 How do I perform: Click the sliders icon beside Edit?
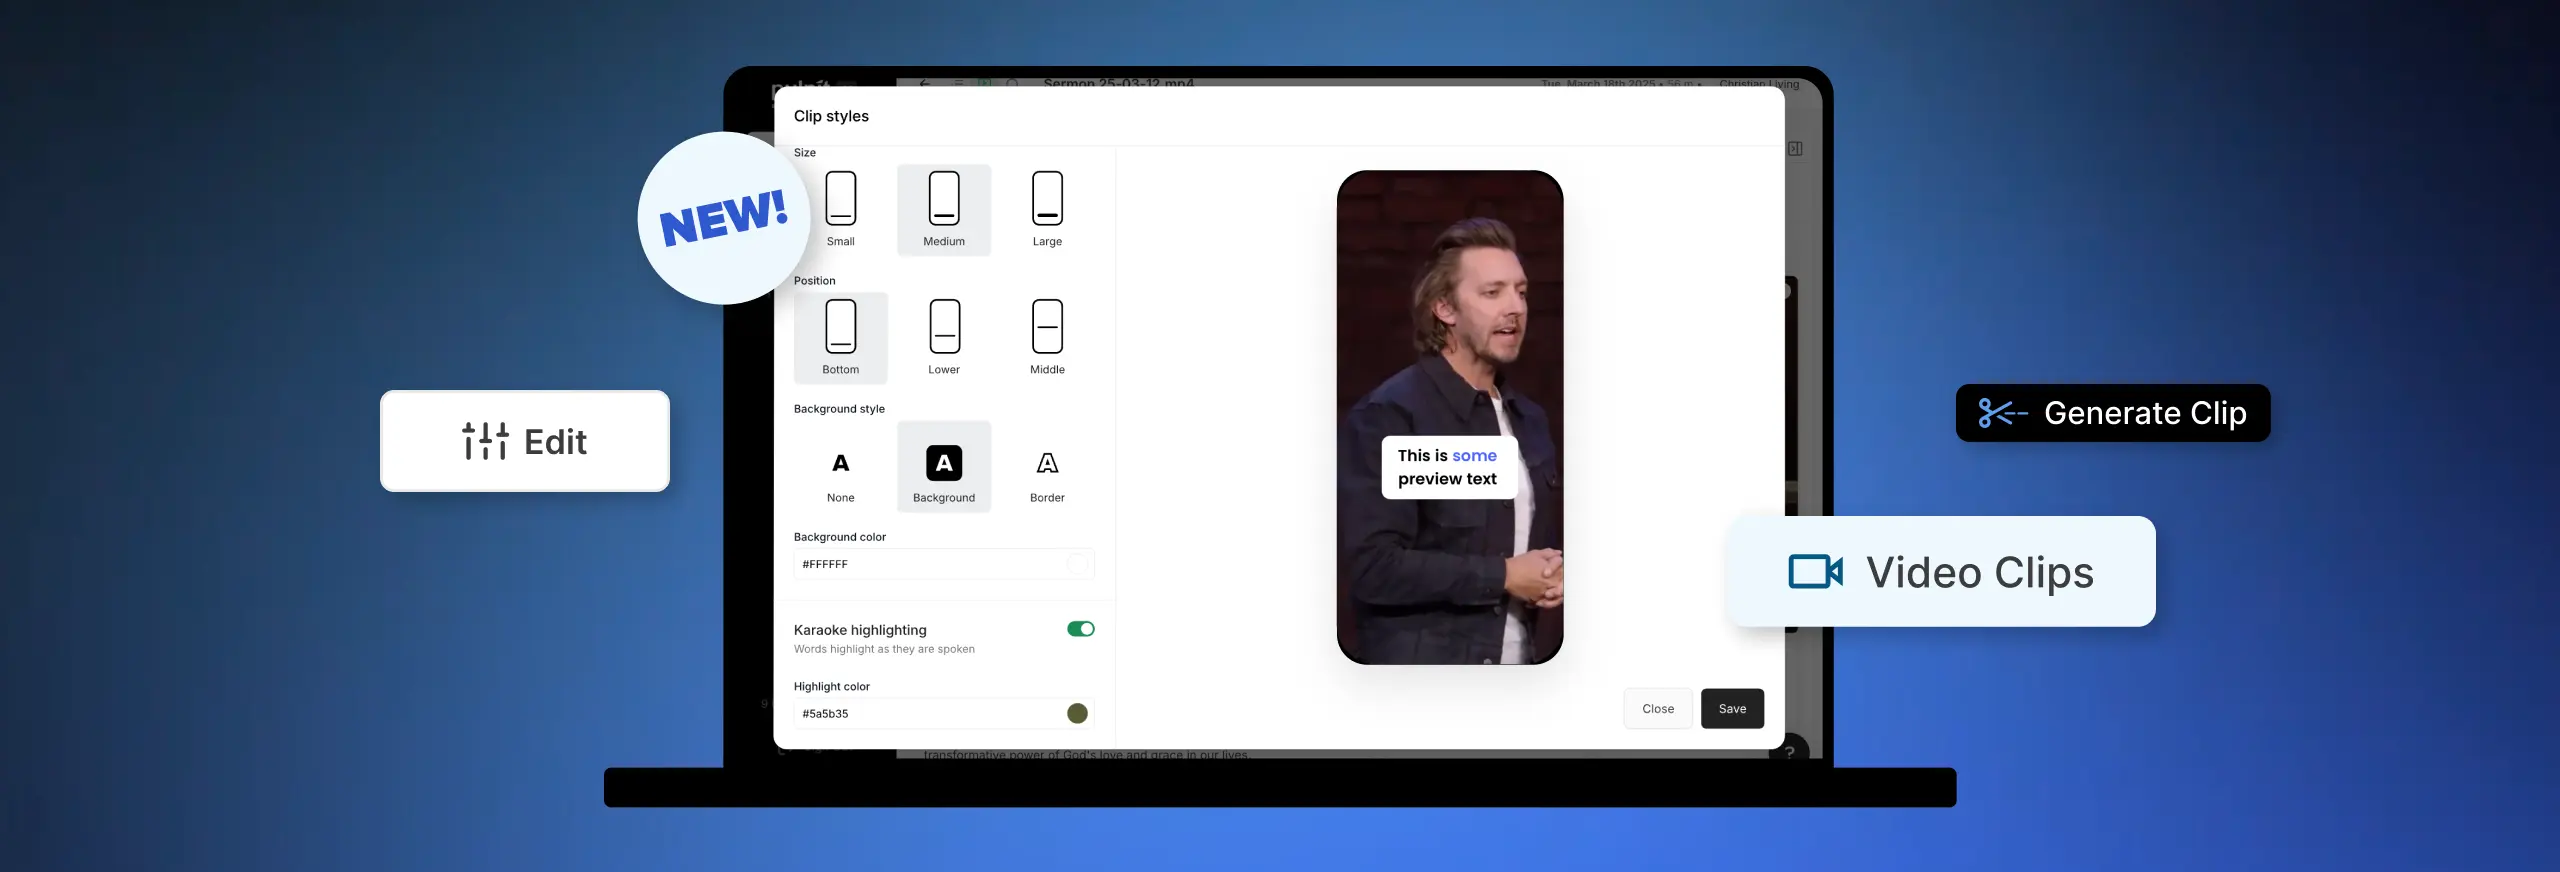485,441
